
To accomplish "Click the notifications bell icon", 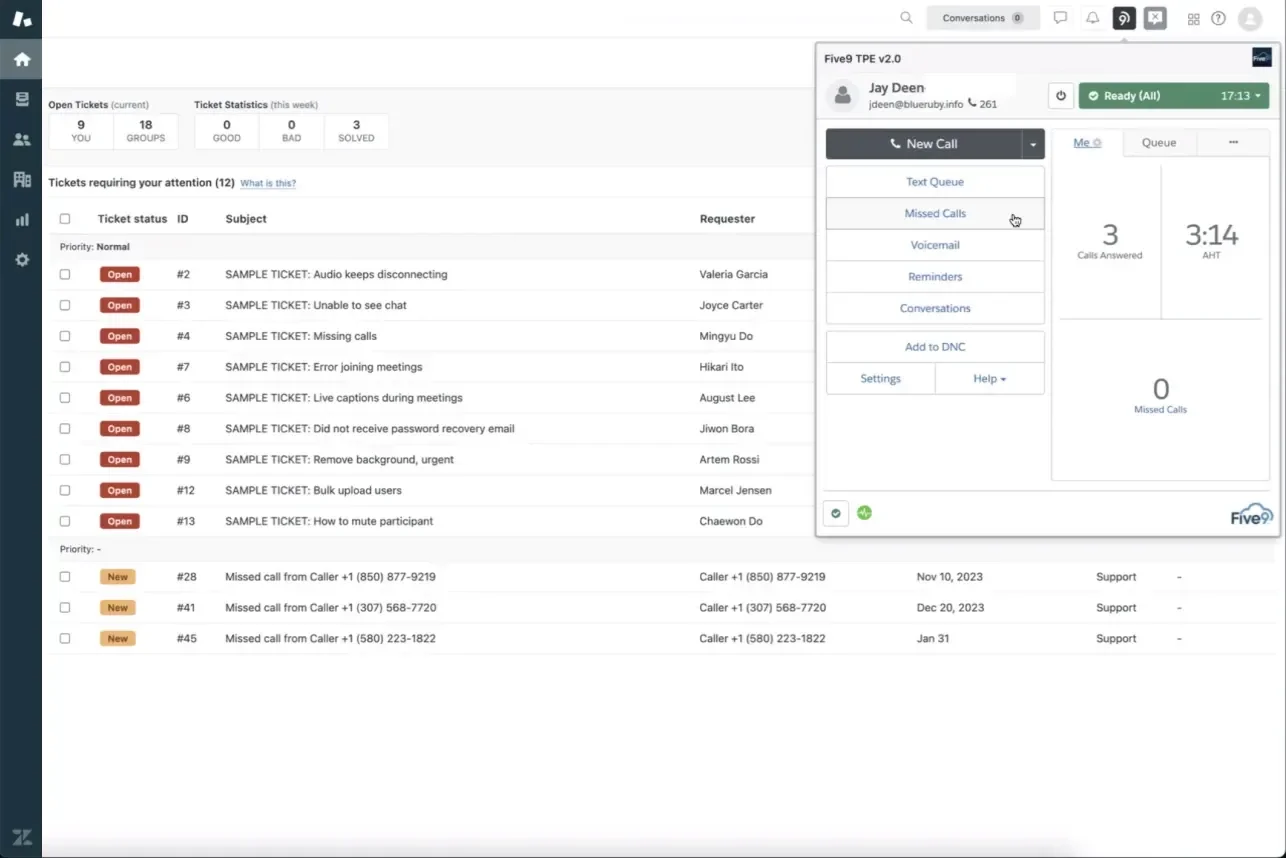I will pos(1092,18).
